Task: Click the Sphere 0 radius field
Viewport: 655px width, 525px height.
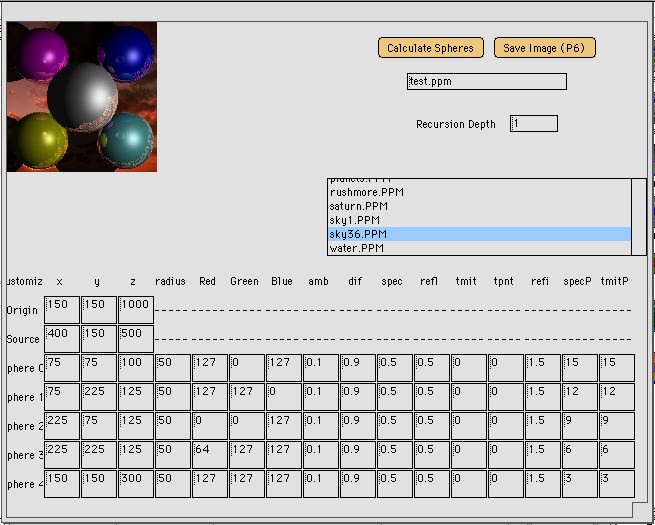Action: coord(173,368)
